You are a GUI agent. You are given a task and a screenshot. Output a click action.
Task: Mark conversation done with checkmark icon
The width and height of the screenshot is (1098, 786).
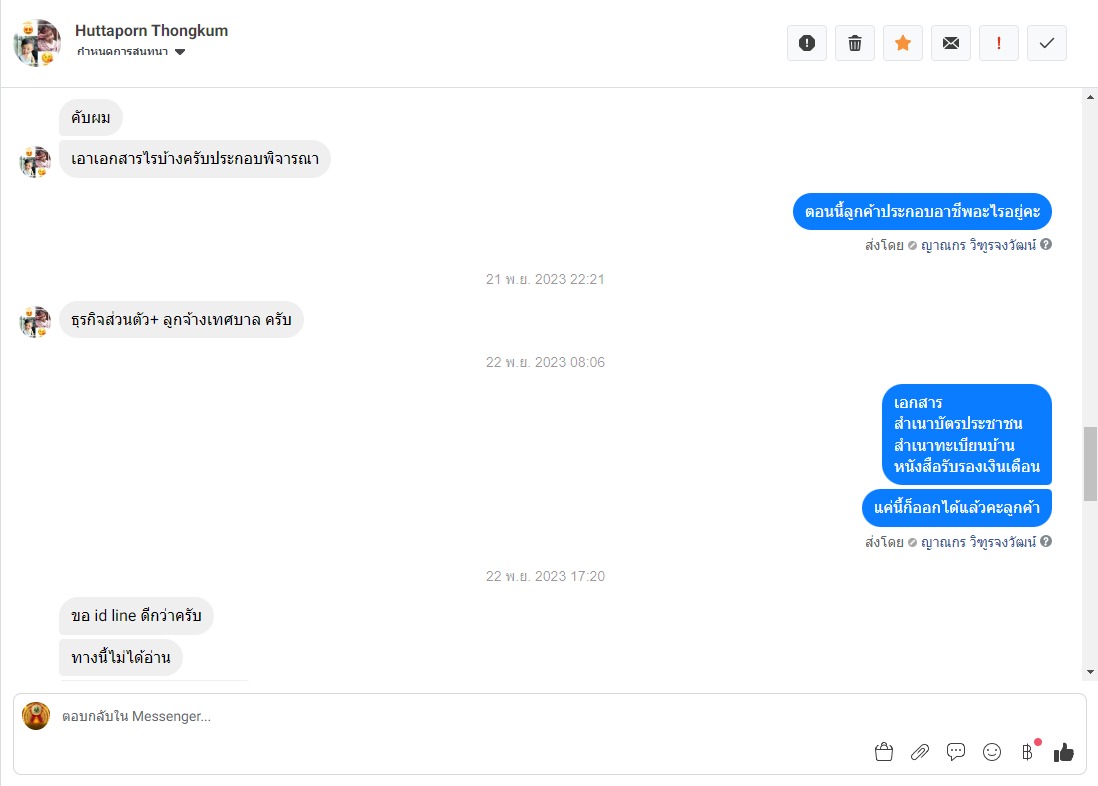coord(1047,43)
